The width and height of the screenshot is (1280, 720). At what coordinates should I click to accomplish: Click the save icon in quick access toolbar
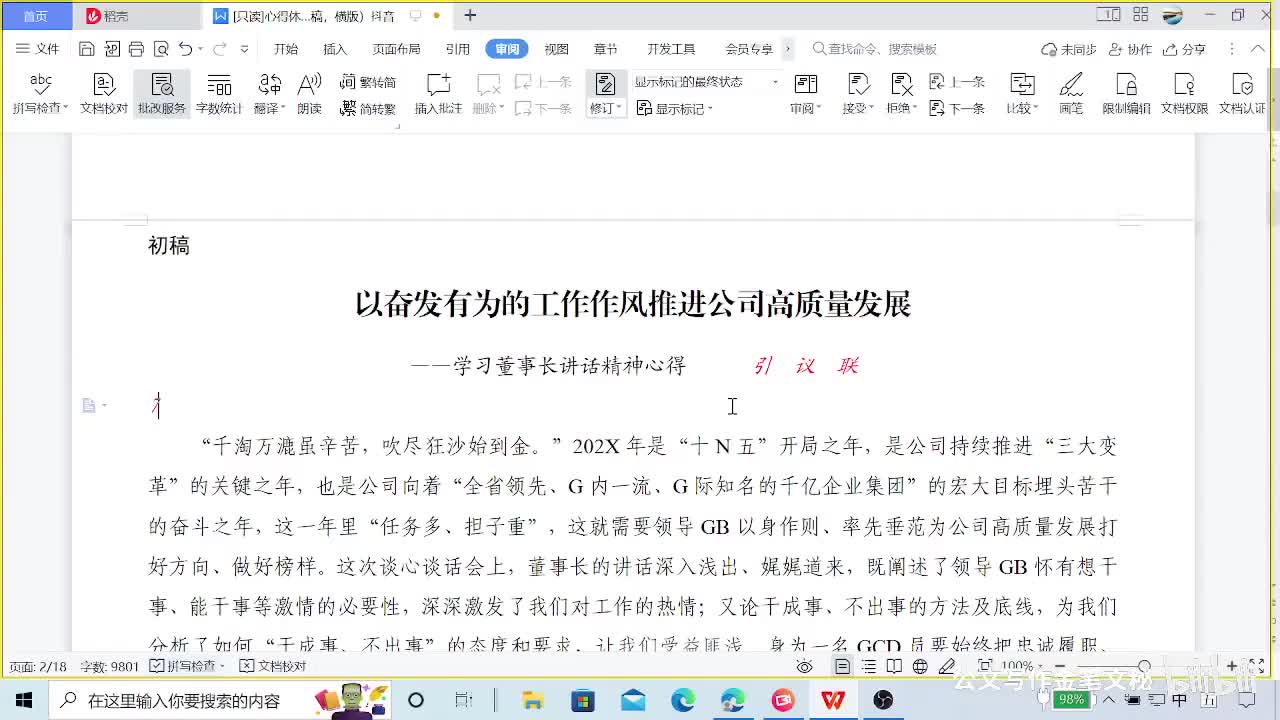[87, 49]
